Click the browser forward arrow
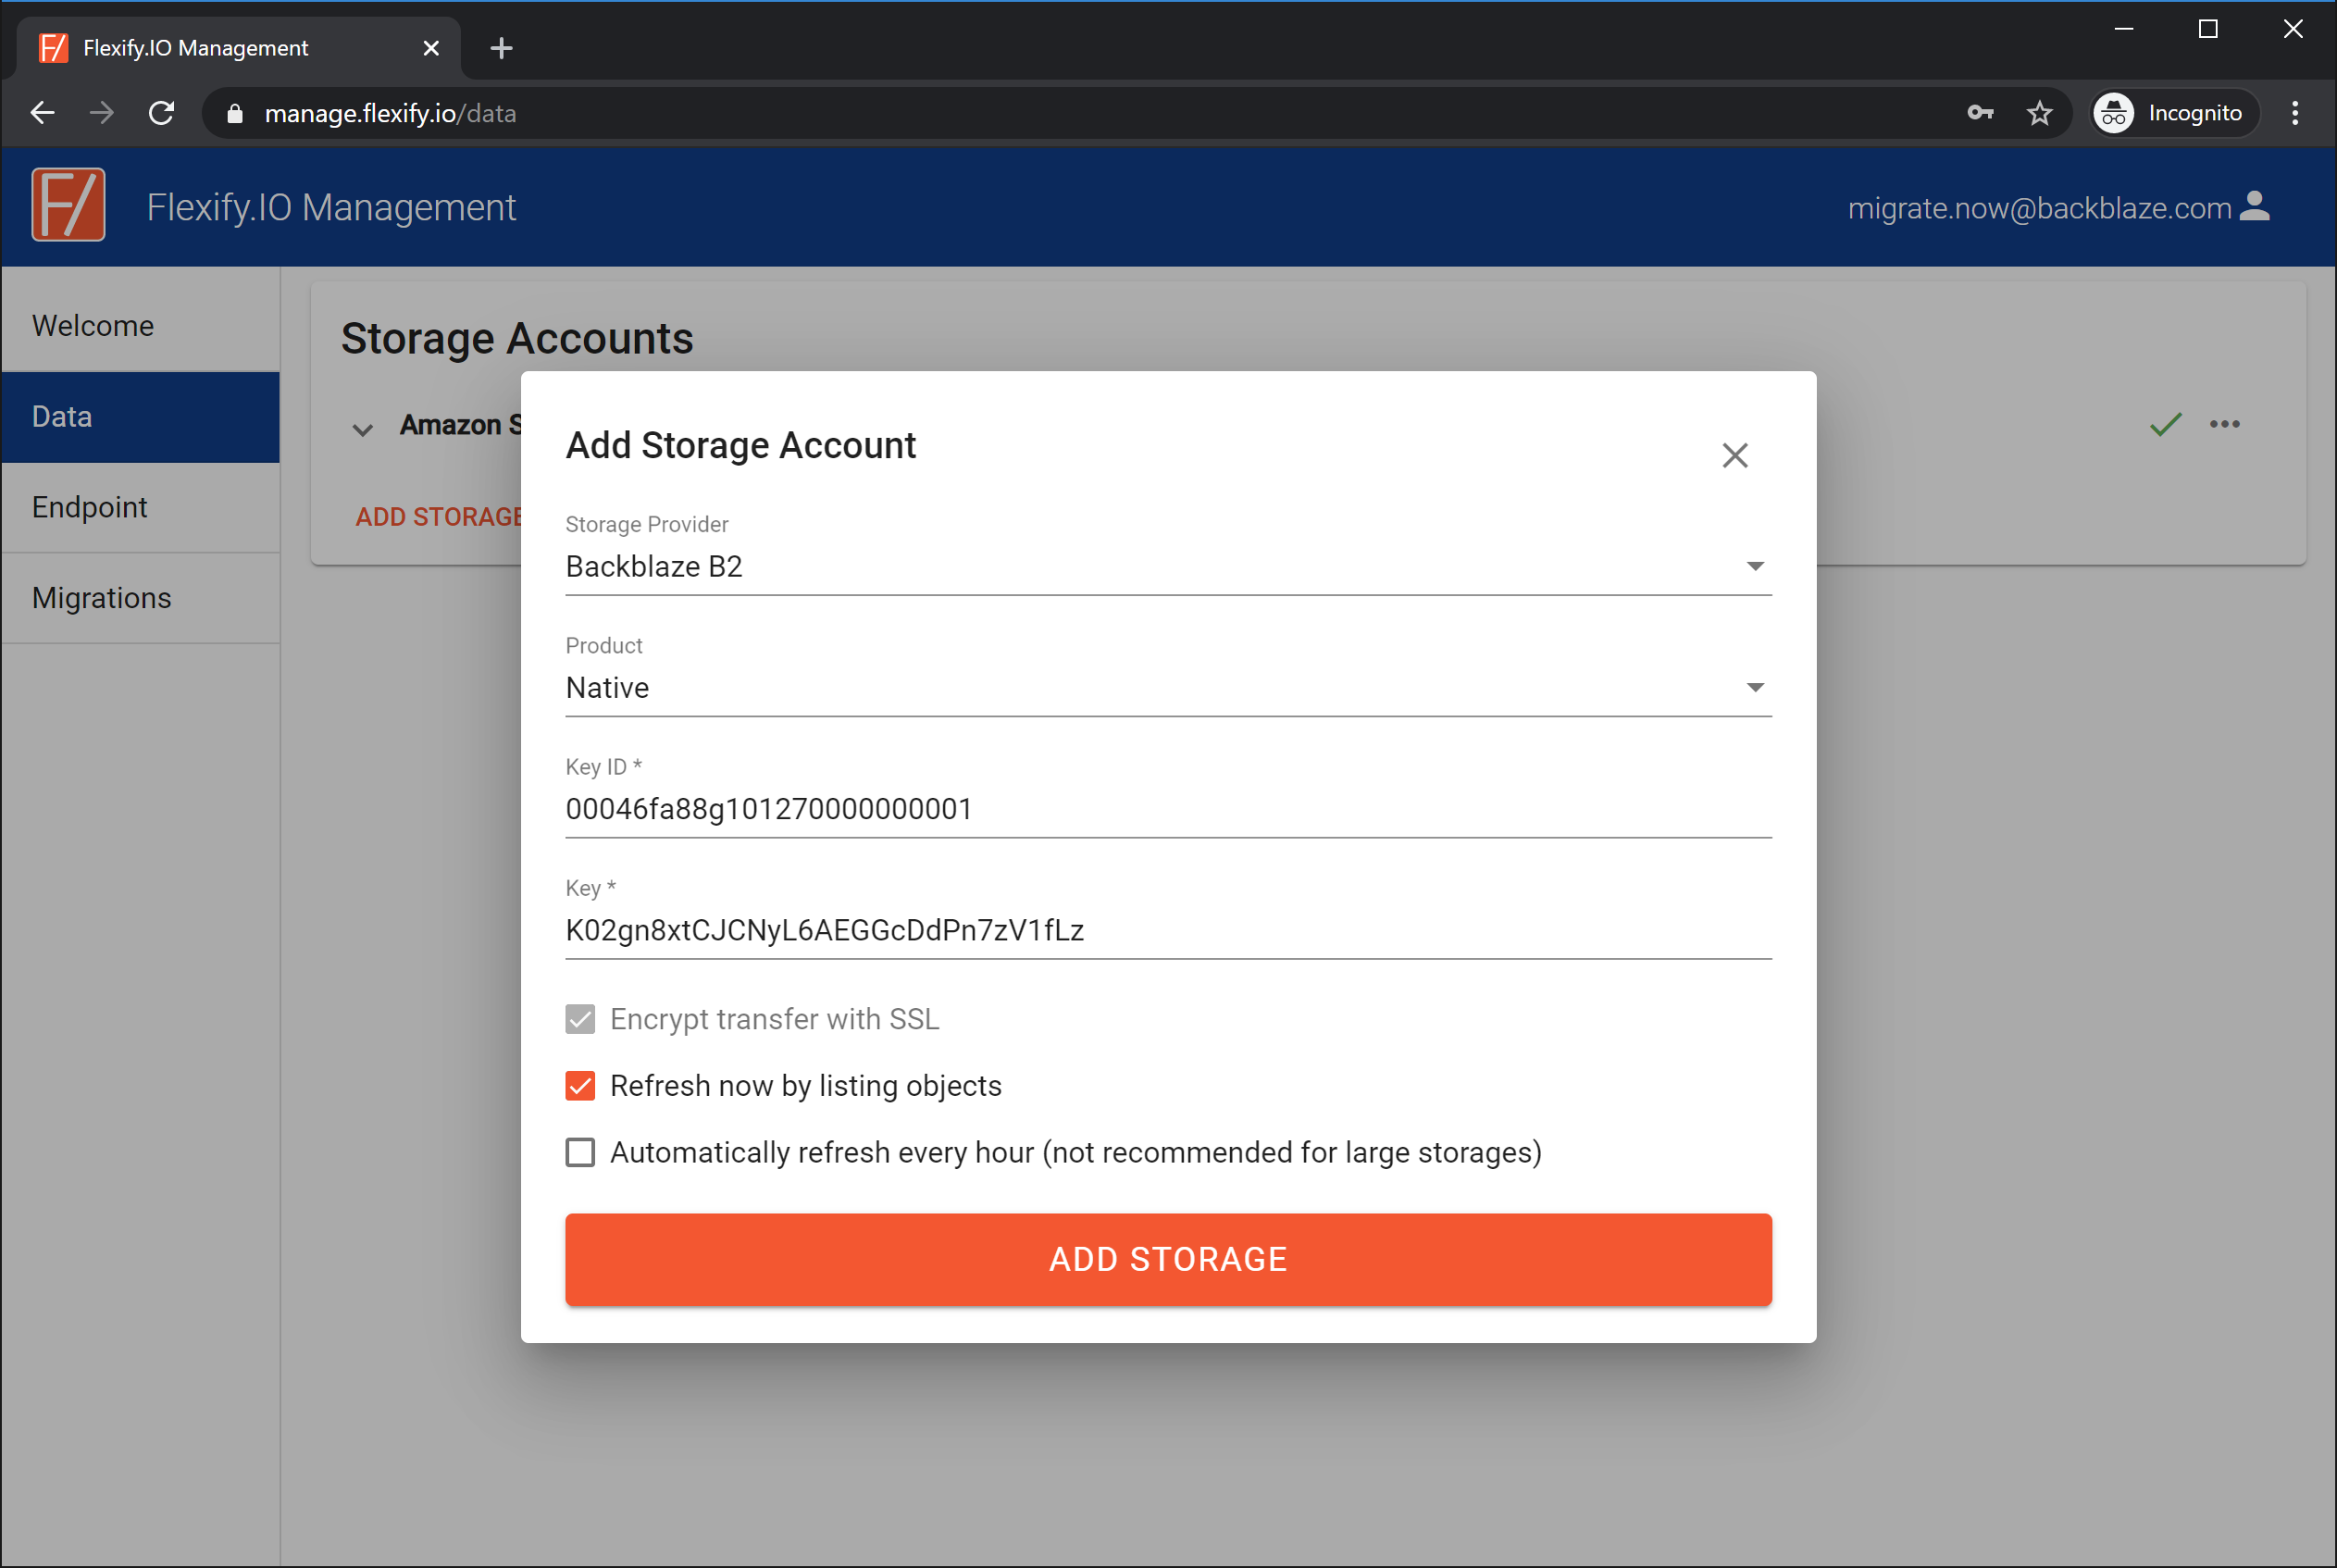Screen dimensions: 2337x1568 [x=101, y=113]
